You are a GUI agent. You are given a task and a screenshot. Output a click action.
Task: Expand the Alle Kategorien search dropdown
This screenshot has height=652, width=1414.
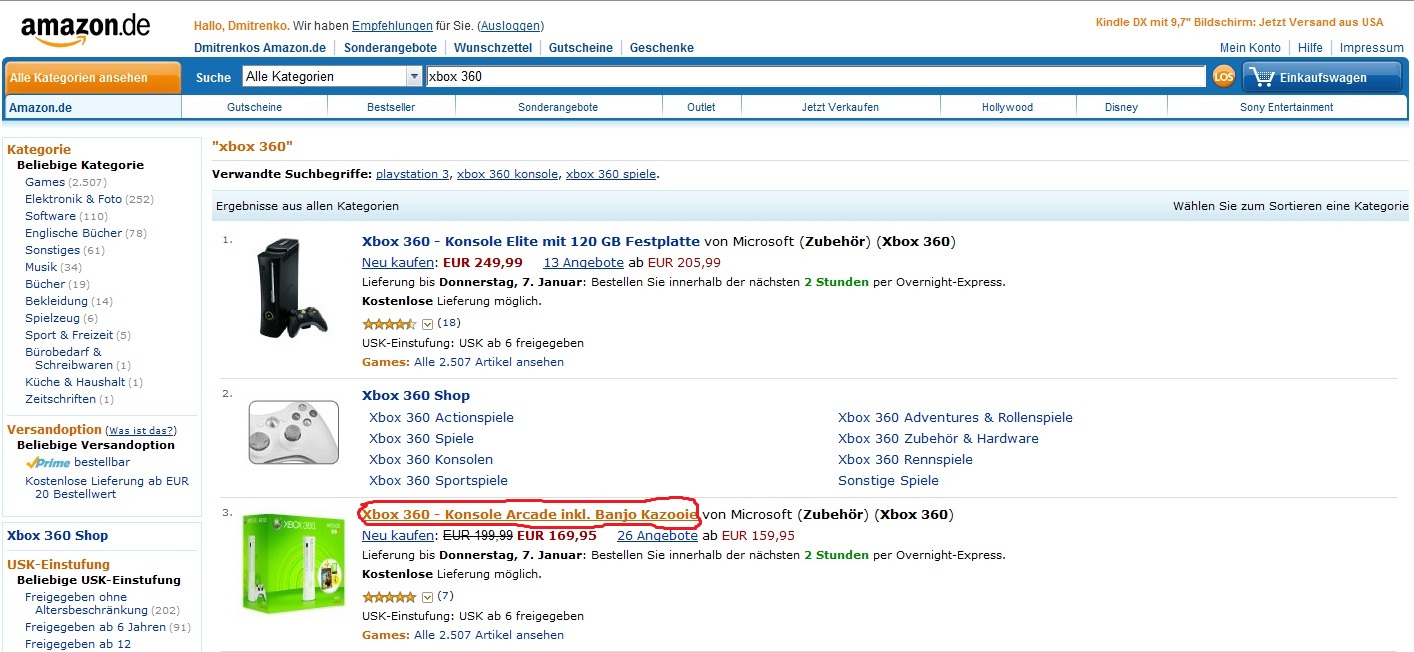414,76
